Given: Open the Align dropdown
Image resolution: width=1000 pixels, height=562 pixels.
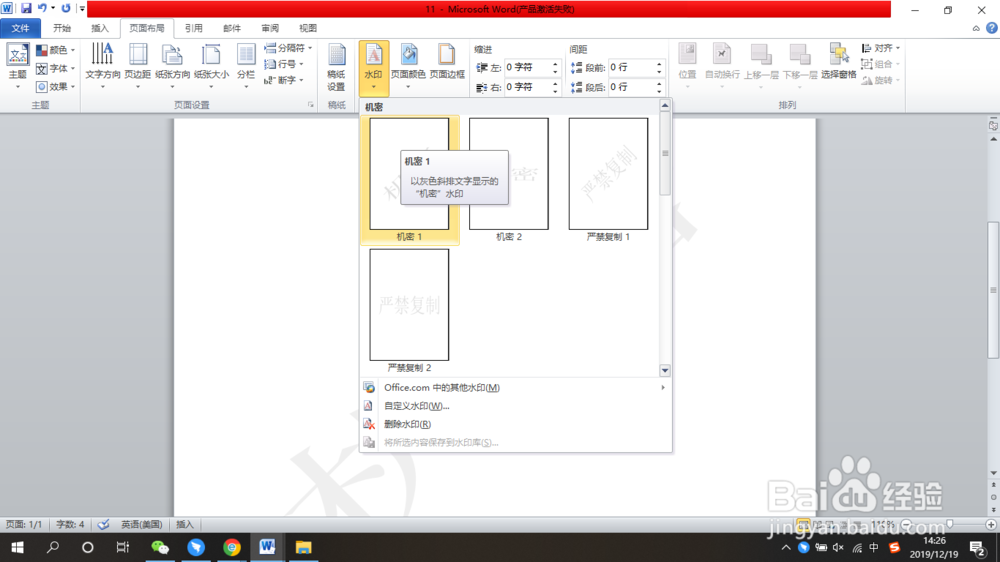Looking at the screenshot, I should (x=880, y=48).
